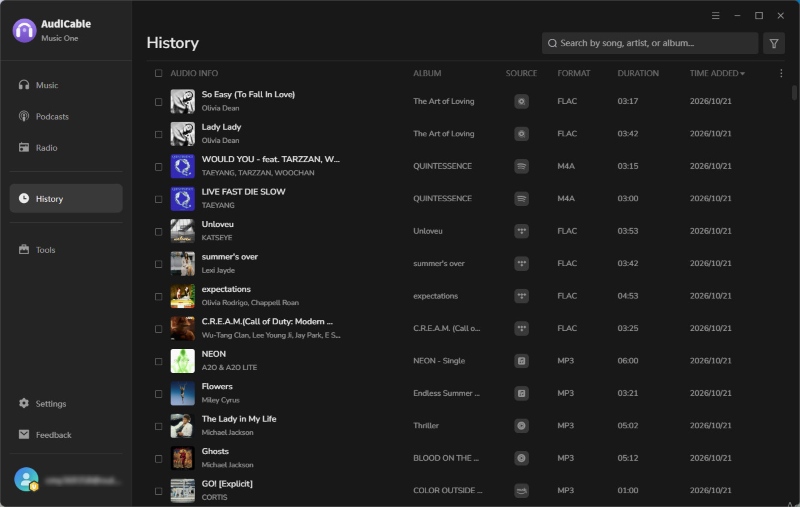Check the Unloveu row checkbox

pos(159,232)
